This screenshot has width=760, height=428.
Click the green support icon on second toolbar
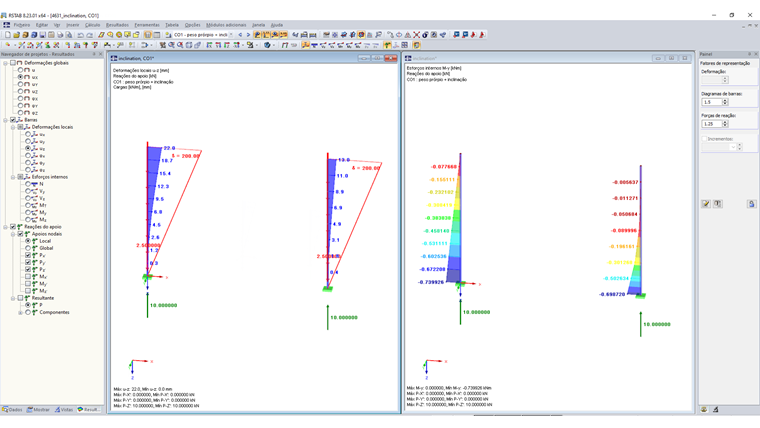[387, 45]
